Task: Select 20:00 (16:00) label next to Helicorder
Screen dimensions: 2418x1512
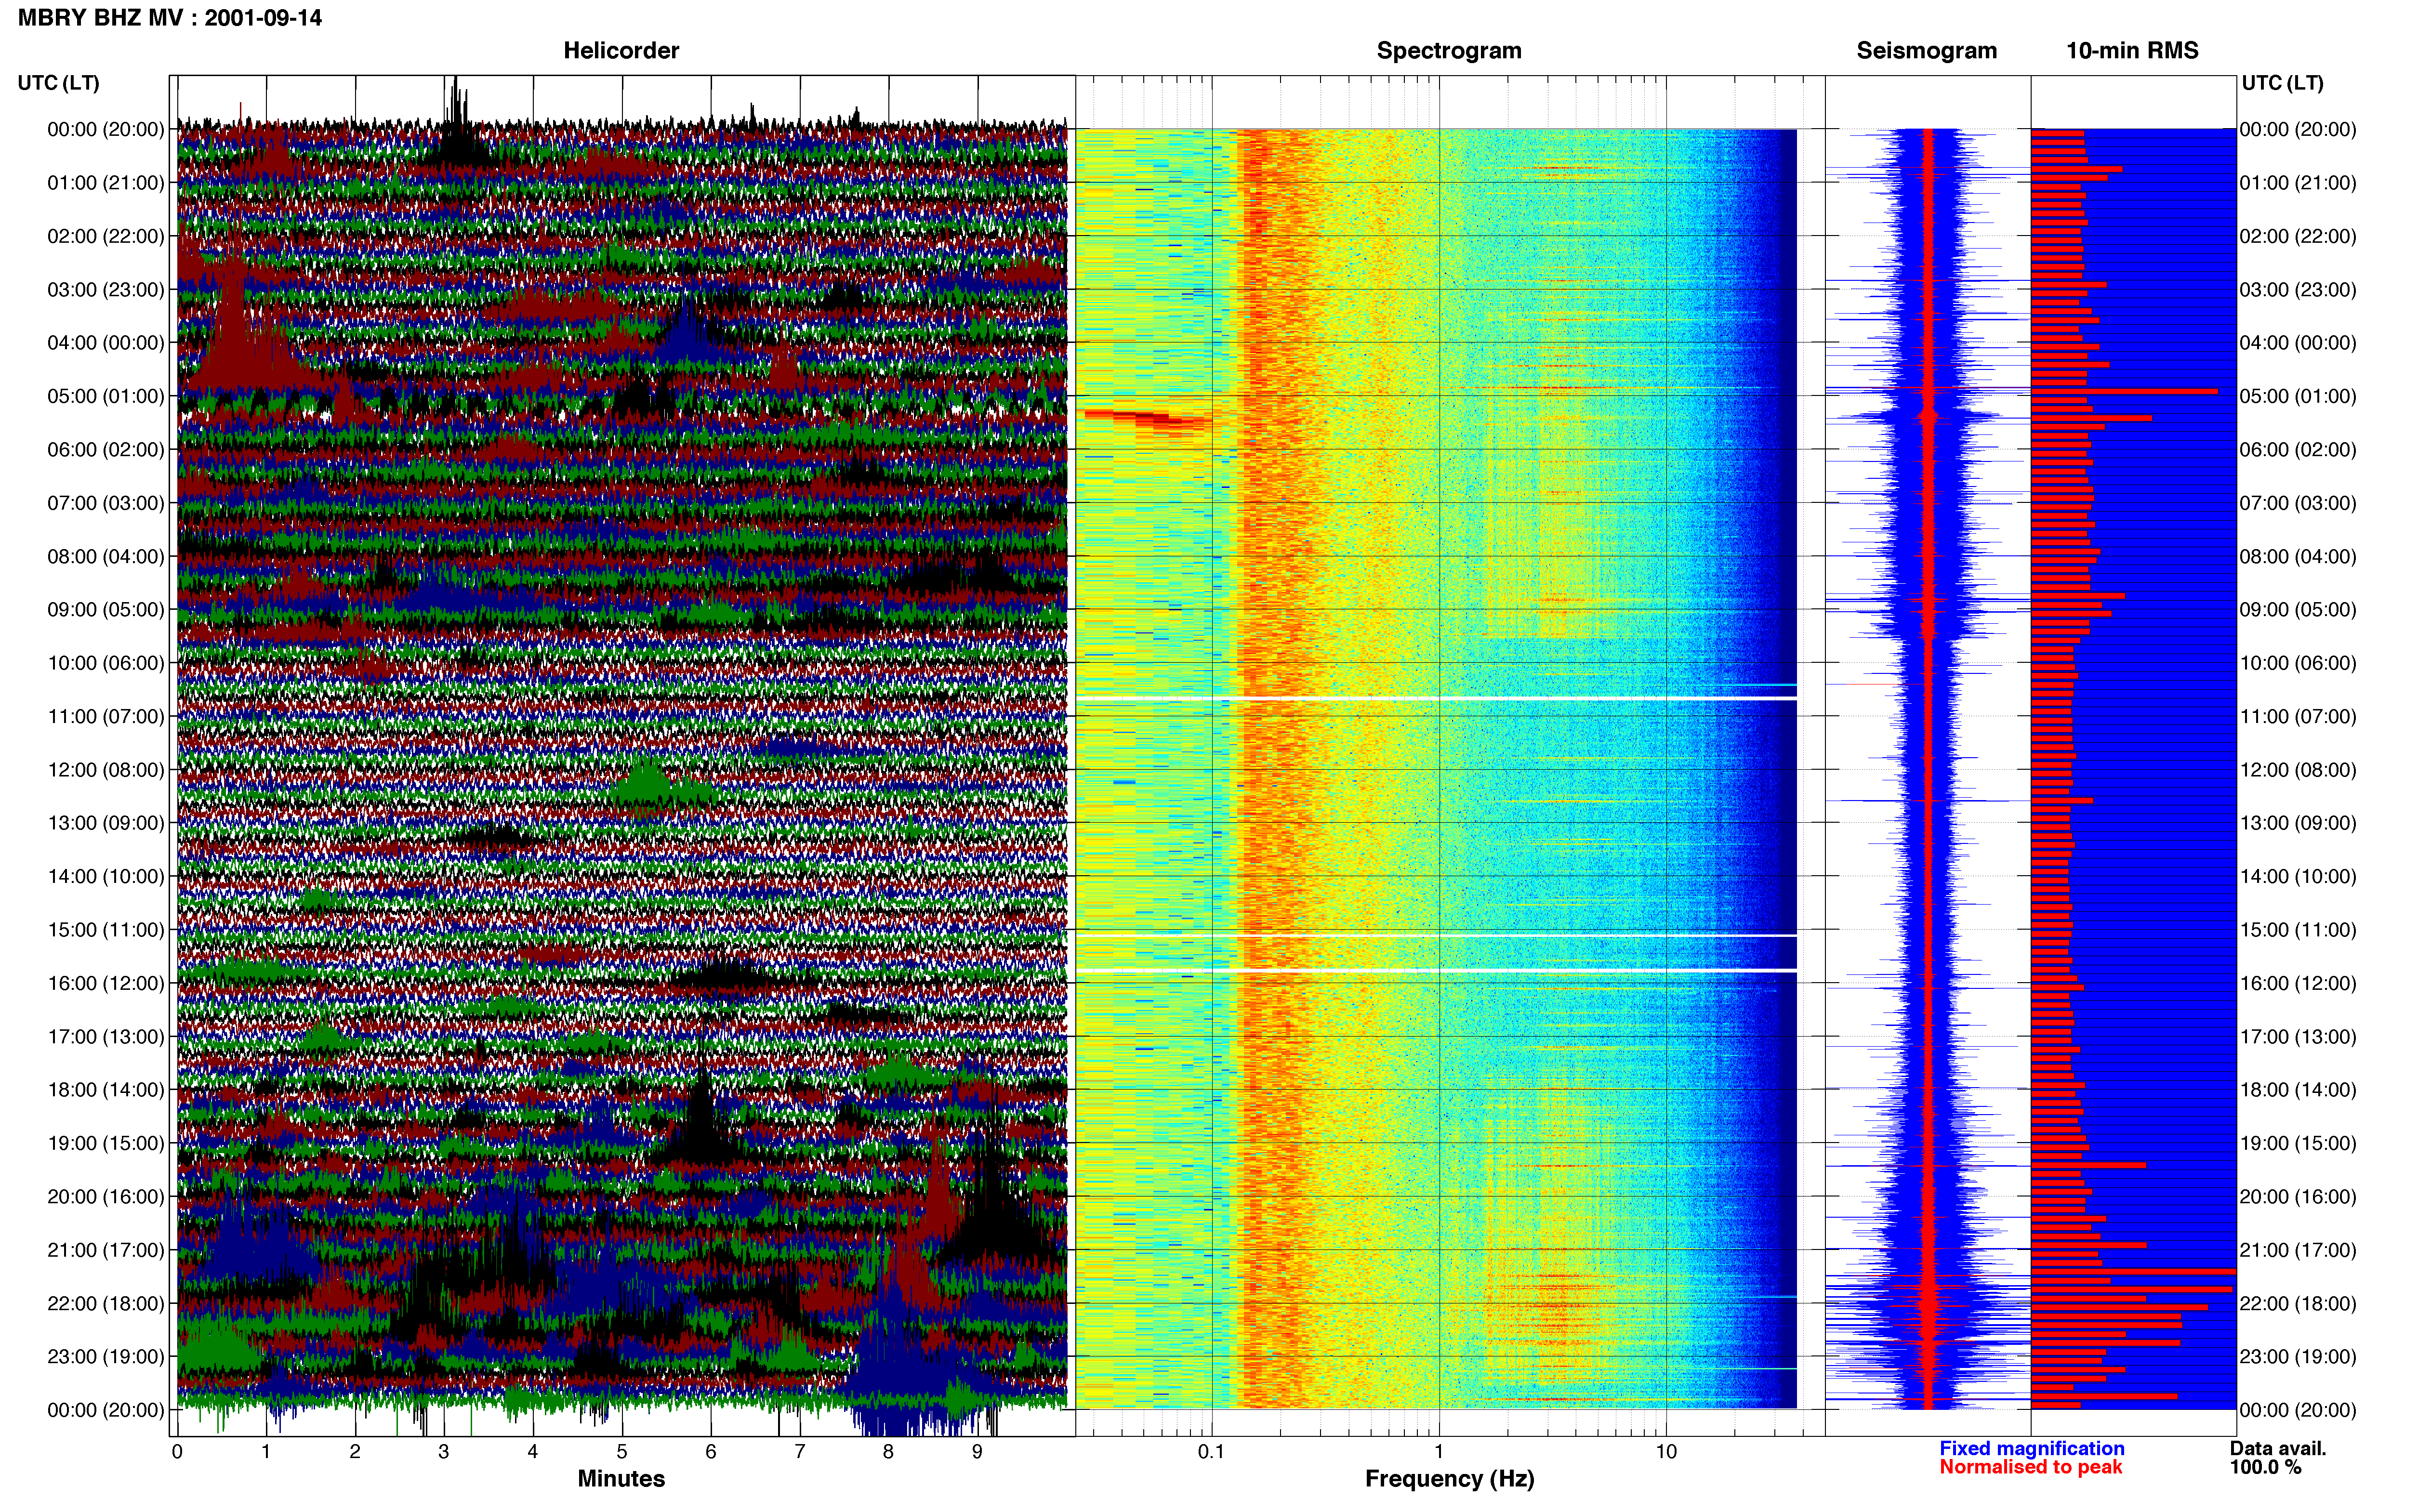Action: [106, 1197]
